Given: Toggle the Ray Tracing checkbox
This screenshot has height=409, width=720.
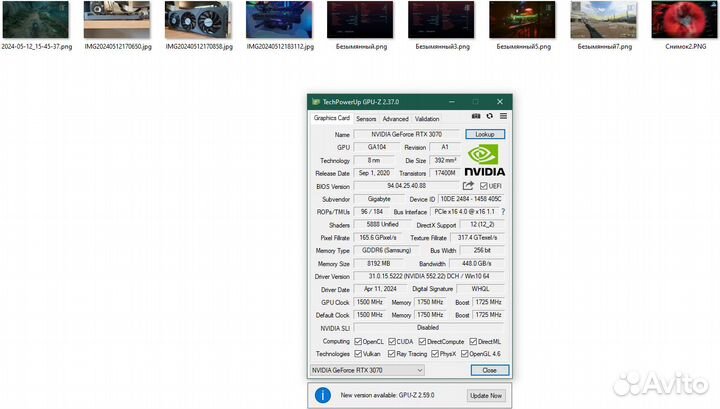Looking at the screenshot, I should pyautogui.click(x=391, y=354).
